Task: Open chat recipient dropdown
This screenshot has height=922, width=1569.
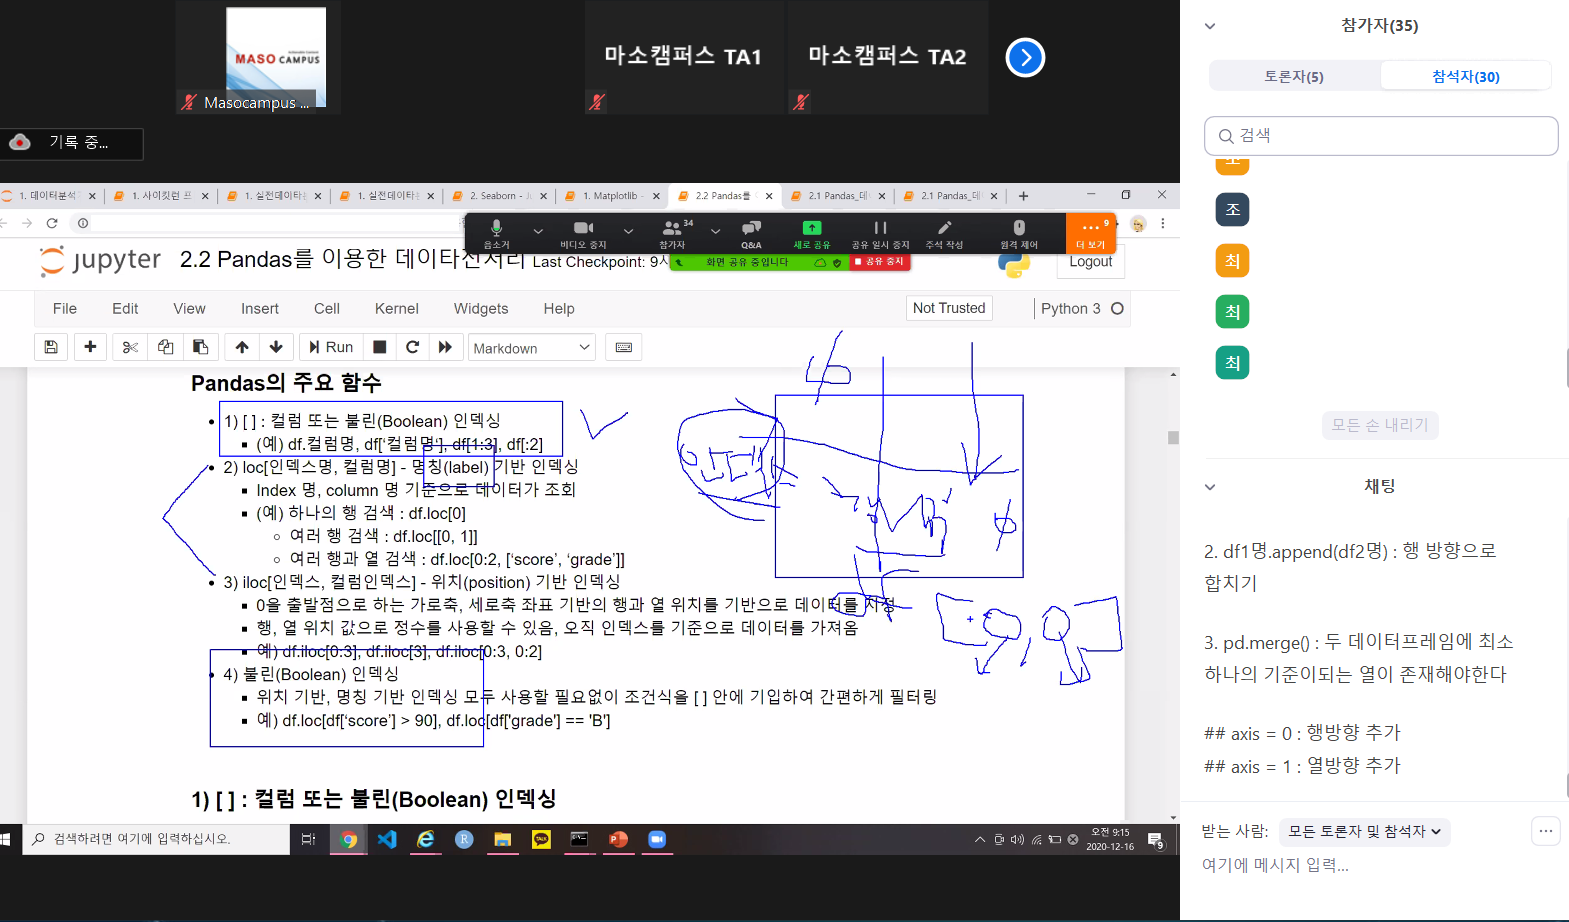Action: [1364, 831]
